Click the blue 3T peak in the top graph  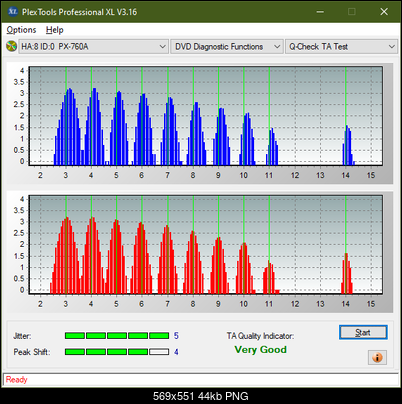click(x=68, y=127)
